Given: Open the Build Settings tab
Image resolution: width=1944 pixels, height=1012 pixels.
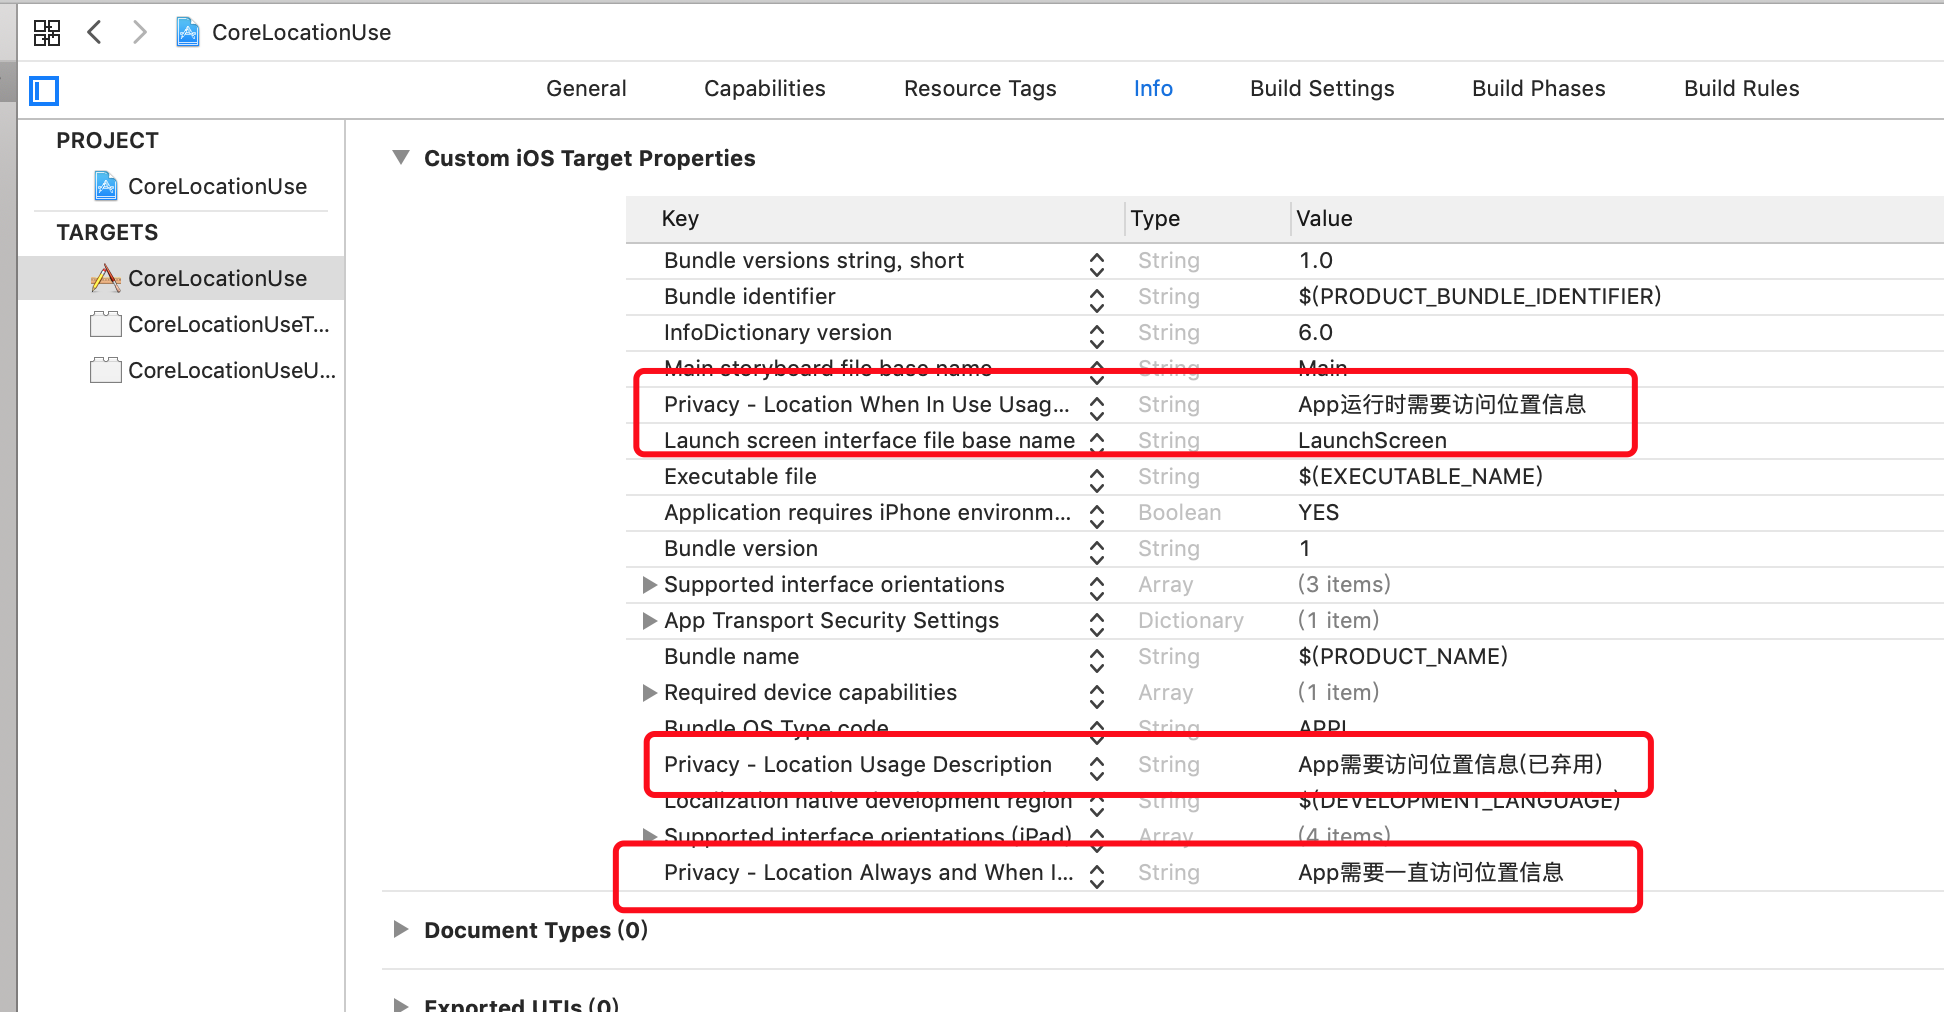Looking at the screenshot, I should (1322, 88).
